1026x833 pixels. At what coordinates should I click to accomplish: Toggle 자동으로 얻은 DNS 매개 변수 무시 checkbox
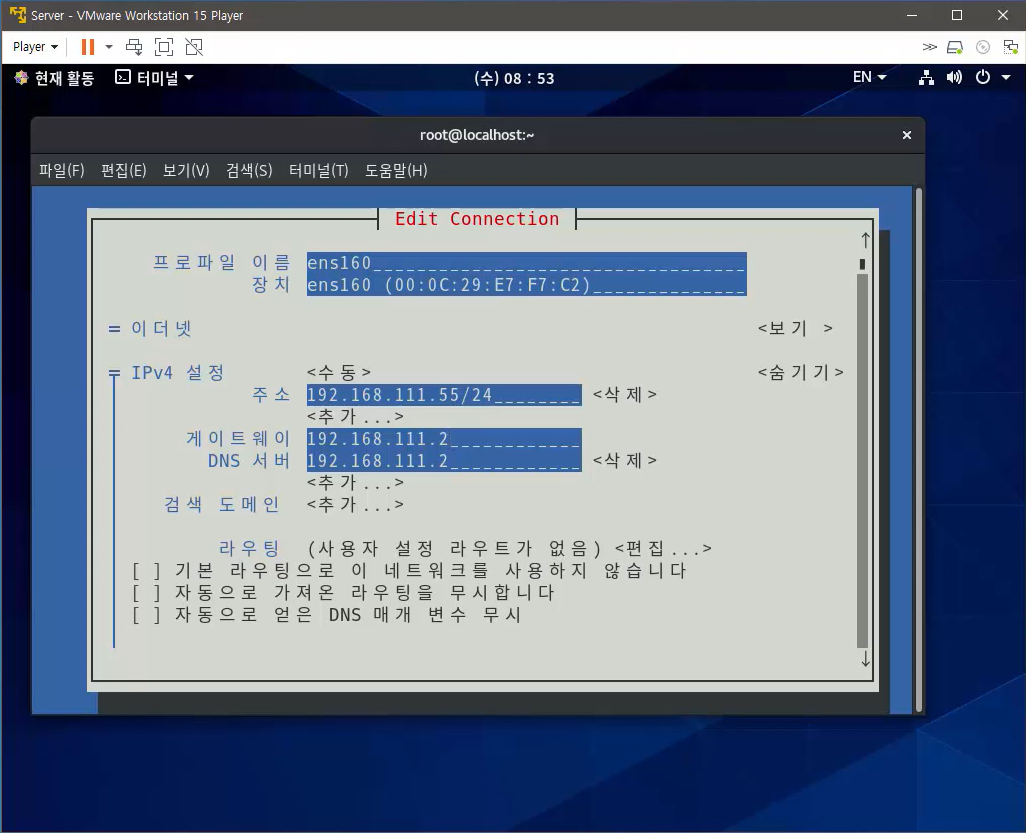(147, 615)
